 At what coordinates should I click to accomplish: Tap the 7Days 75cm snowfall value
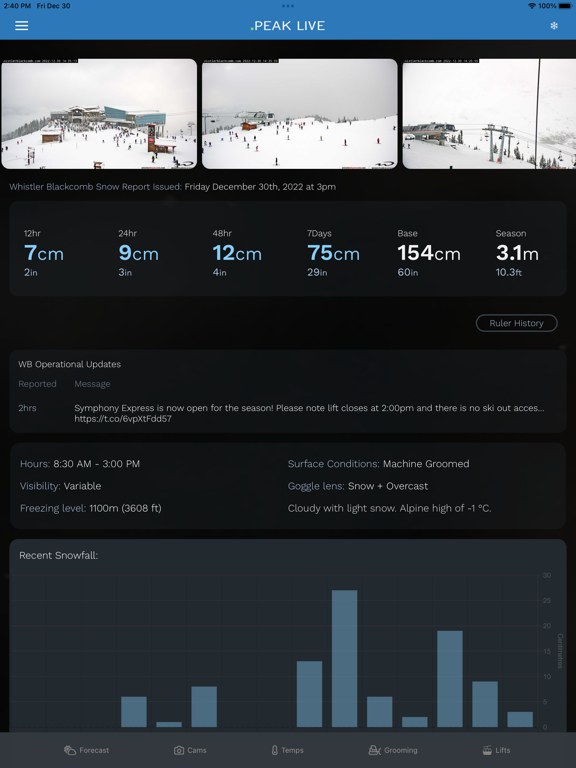click(x=334, y=253)
